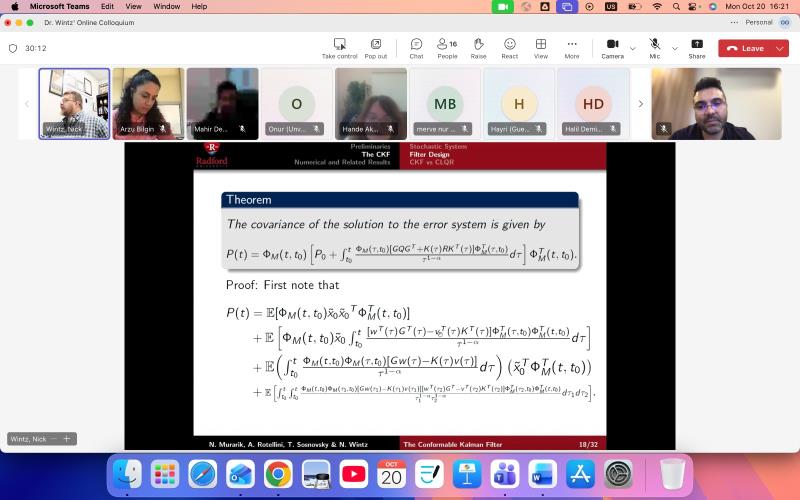Screen dimensions: 800x500
Task: Open Google Chrome from the dock
Action: click(278, 472)
